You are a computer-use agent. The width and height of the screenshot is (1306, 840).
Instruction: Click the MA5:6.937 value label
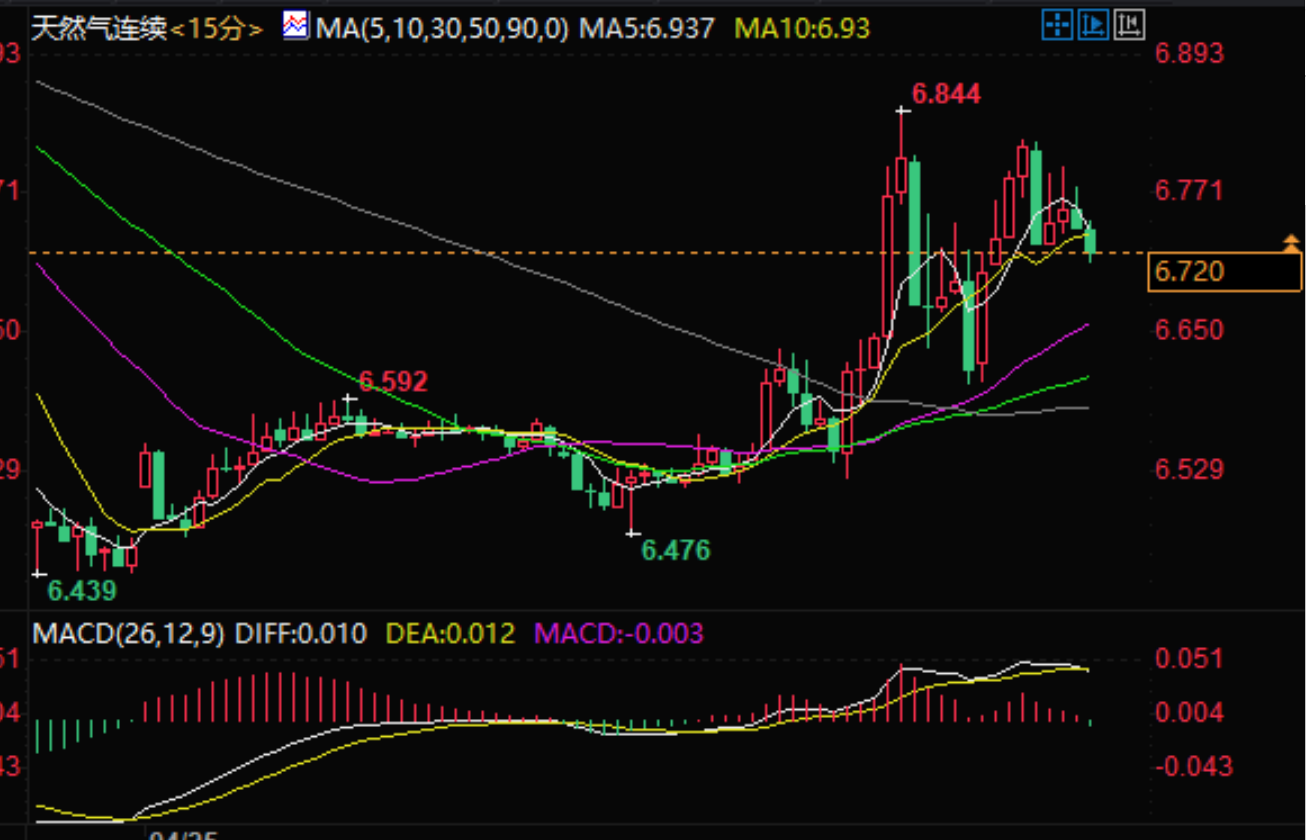click(x=645, y=28)
